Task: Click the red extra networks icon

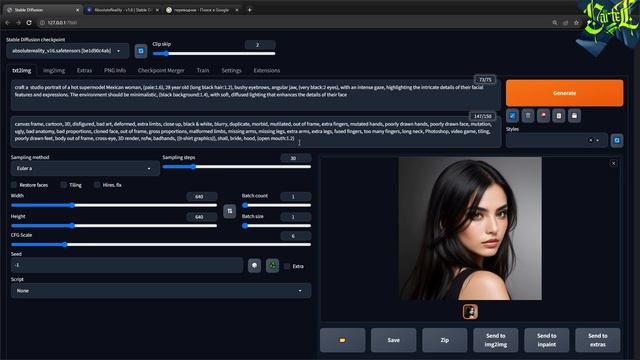Action: [543, 116]
